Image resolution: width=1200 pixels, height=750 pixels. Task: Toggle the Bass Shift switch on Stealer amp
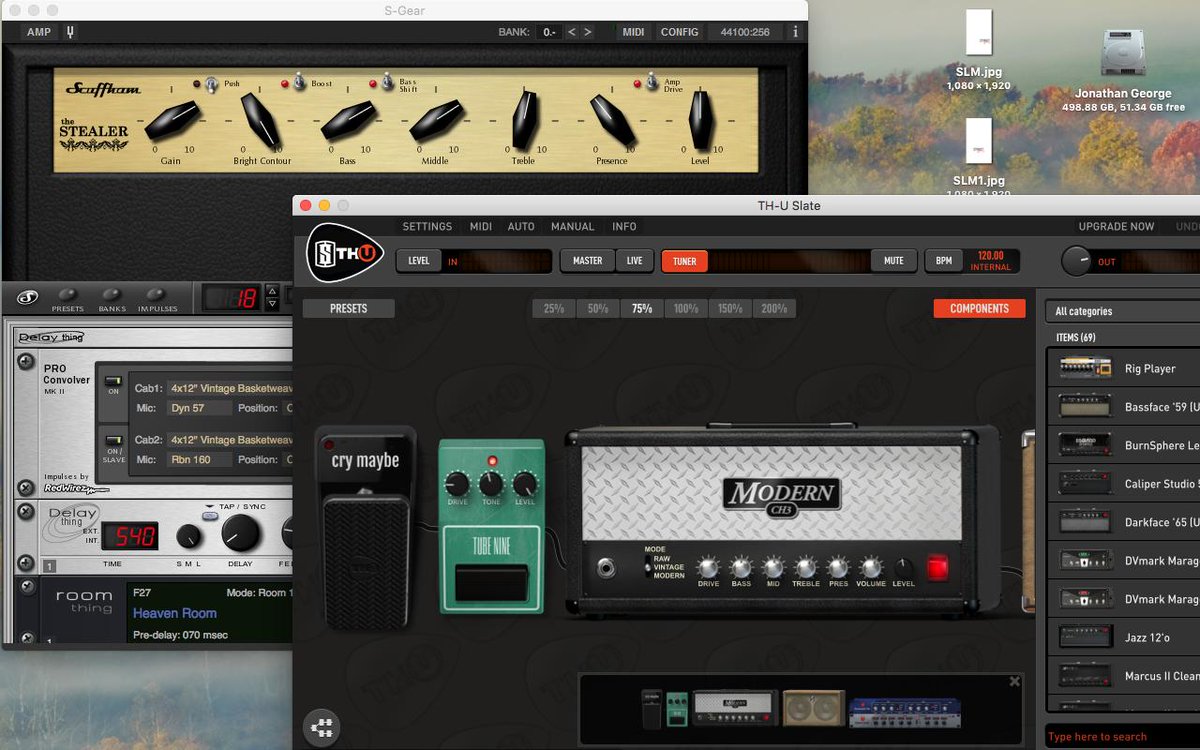point(386,83)
